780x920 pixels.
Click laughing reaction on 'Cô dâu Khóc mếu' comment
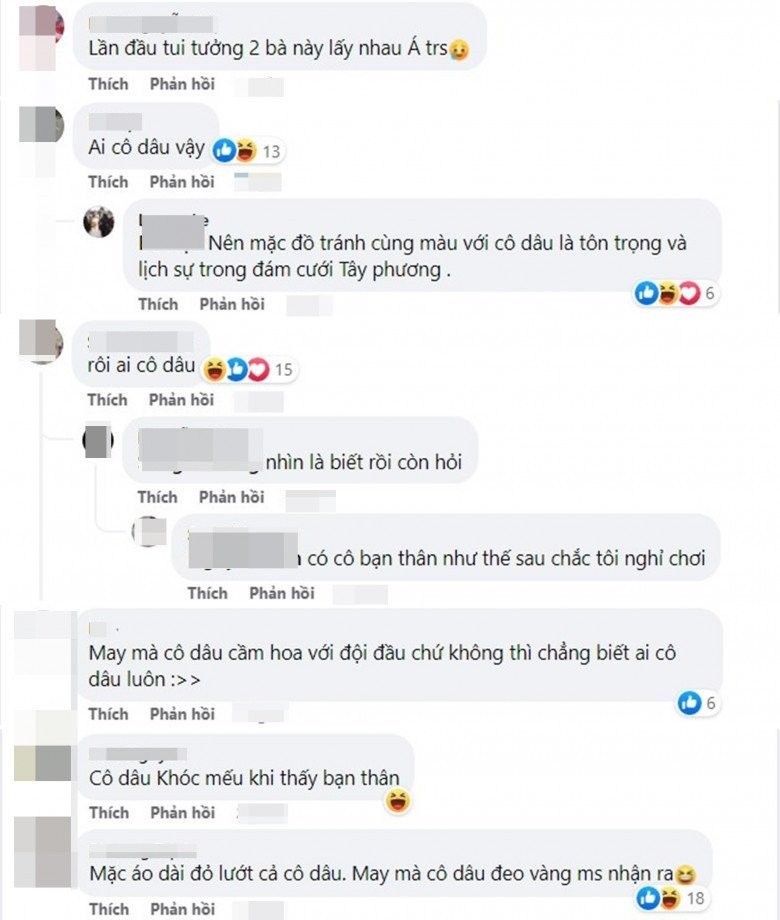(x=397, y=800)
